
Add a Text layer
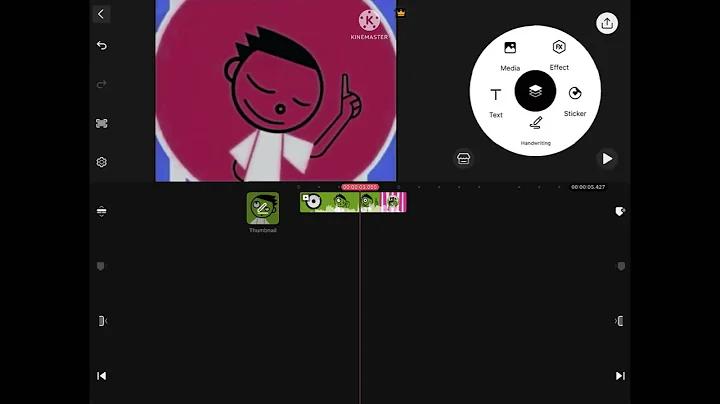click(495, 103)
